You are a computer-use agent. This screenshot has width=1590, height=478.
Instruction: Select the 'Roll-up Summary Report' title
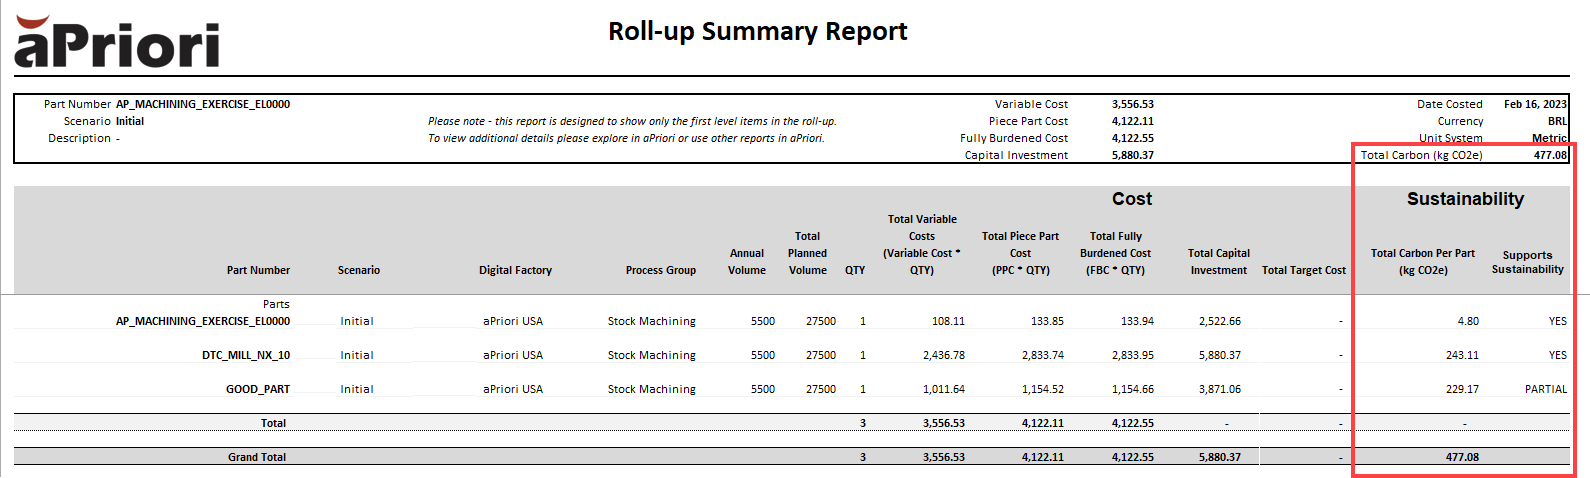pos(758,32)
